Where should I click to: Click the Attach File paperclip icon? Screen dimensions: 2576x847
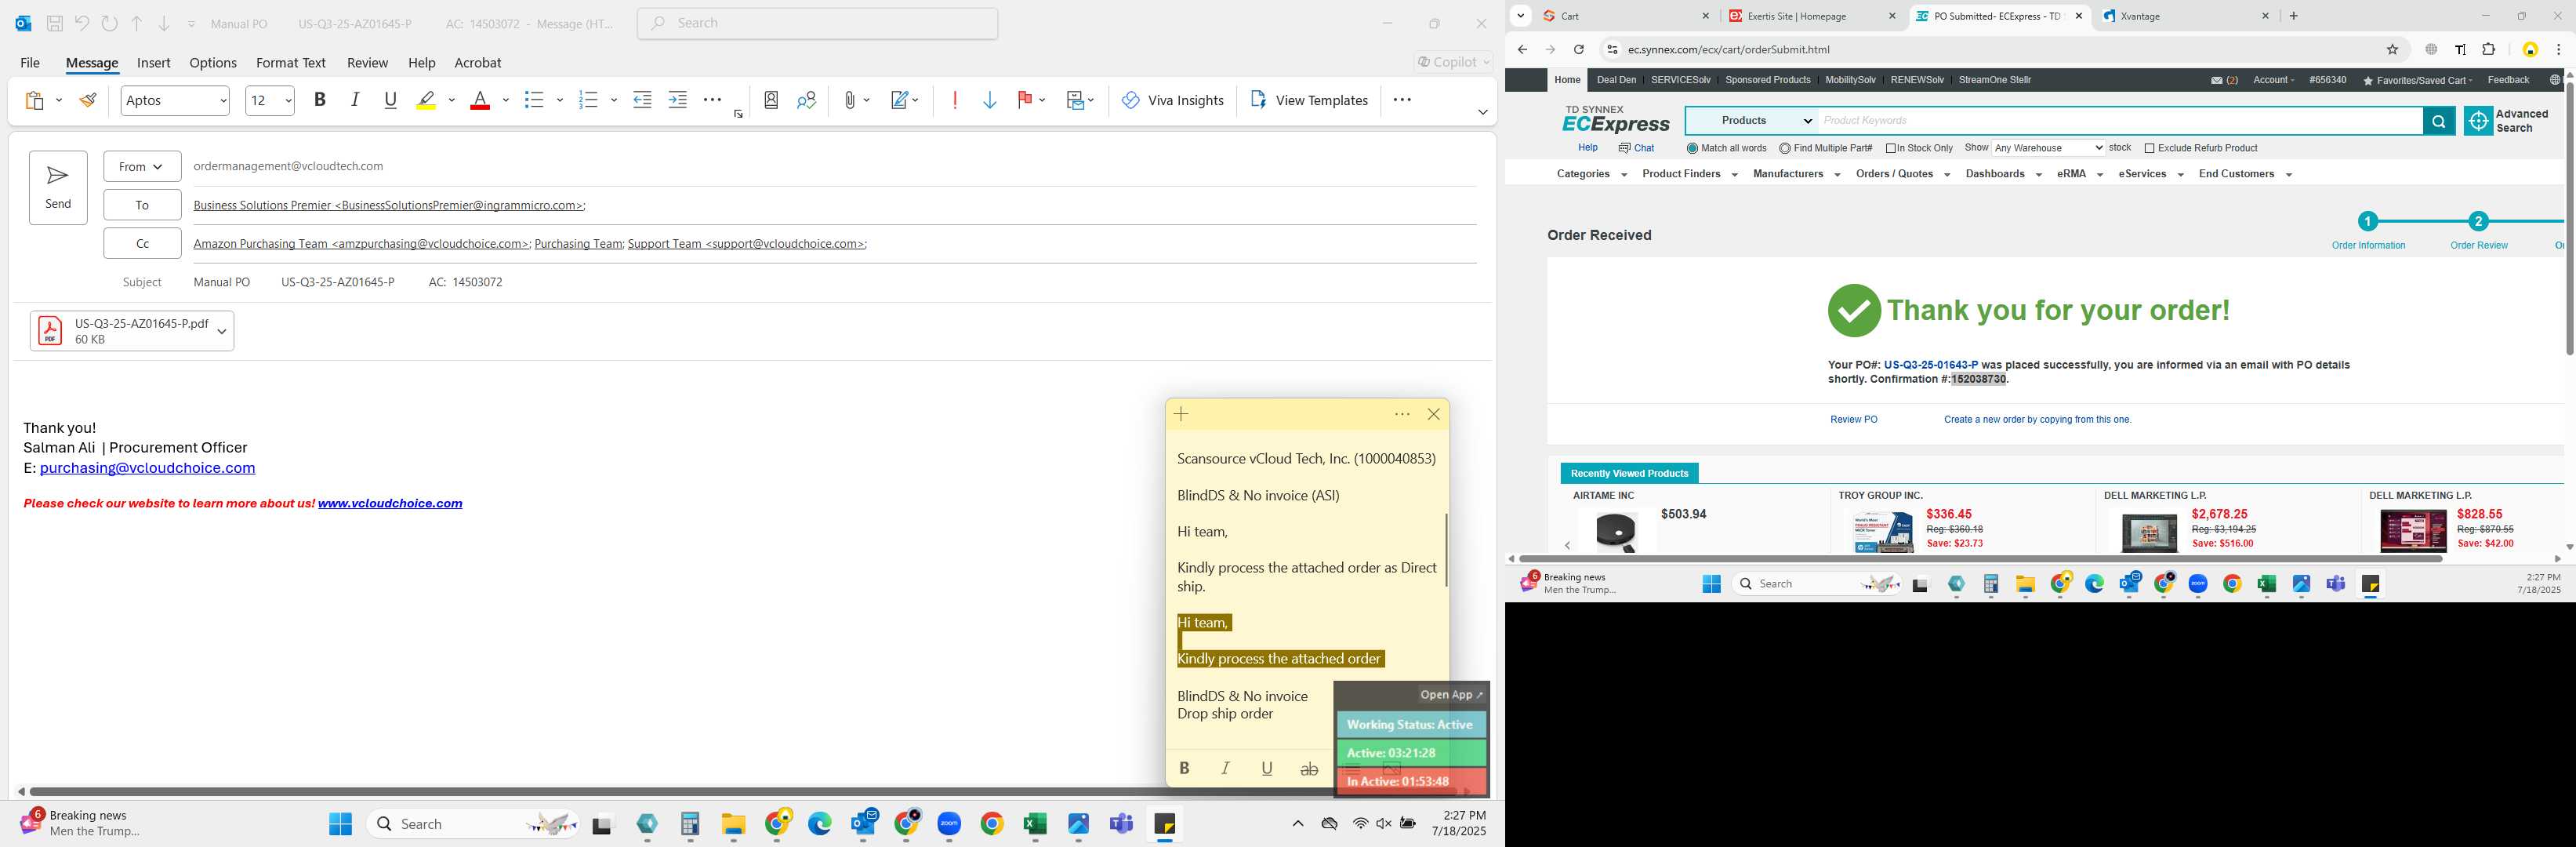tap(850, 100)
